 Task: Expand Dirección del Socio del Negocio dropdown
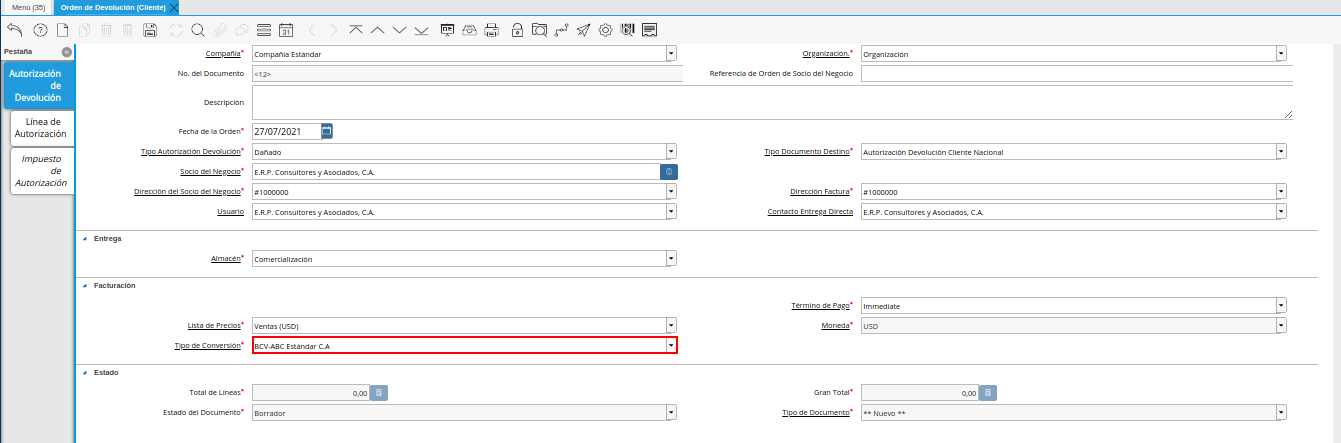pos(671,192)
